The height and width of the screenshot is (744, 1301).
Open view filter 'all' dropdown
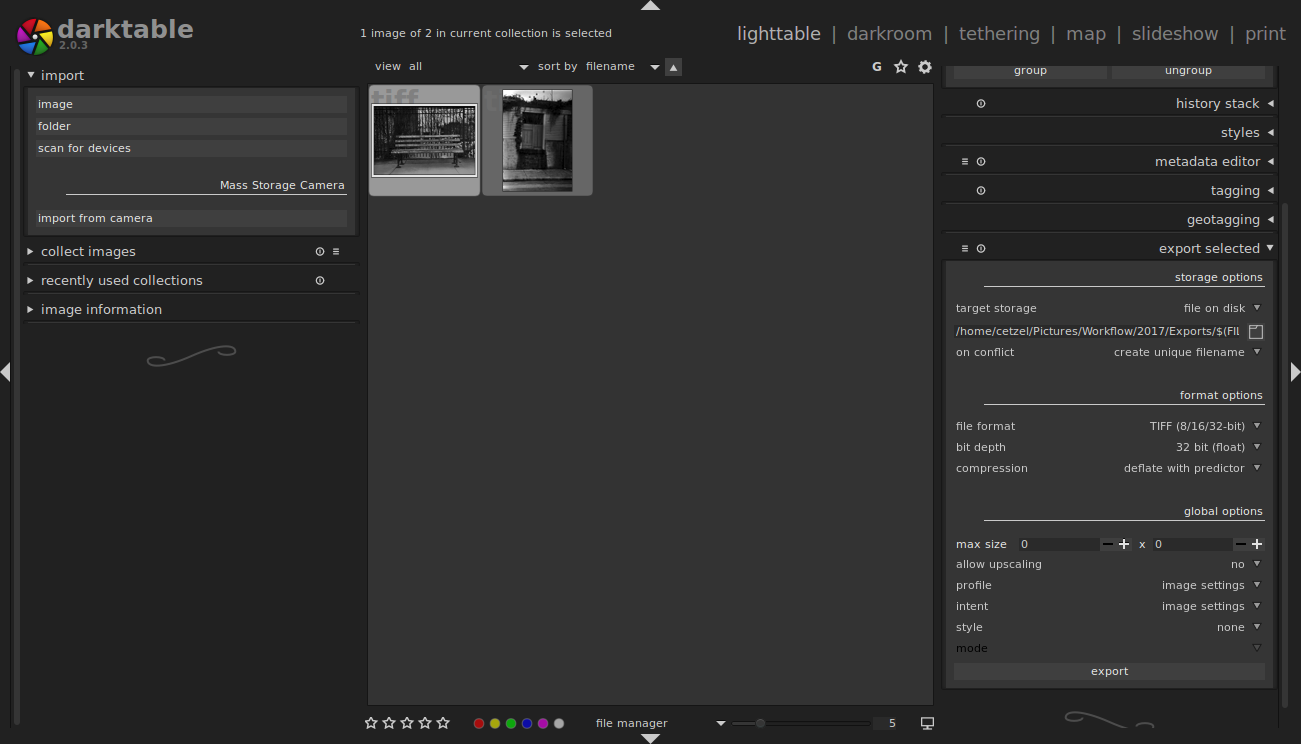tap(467, 67)
